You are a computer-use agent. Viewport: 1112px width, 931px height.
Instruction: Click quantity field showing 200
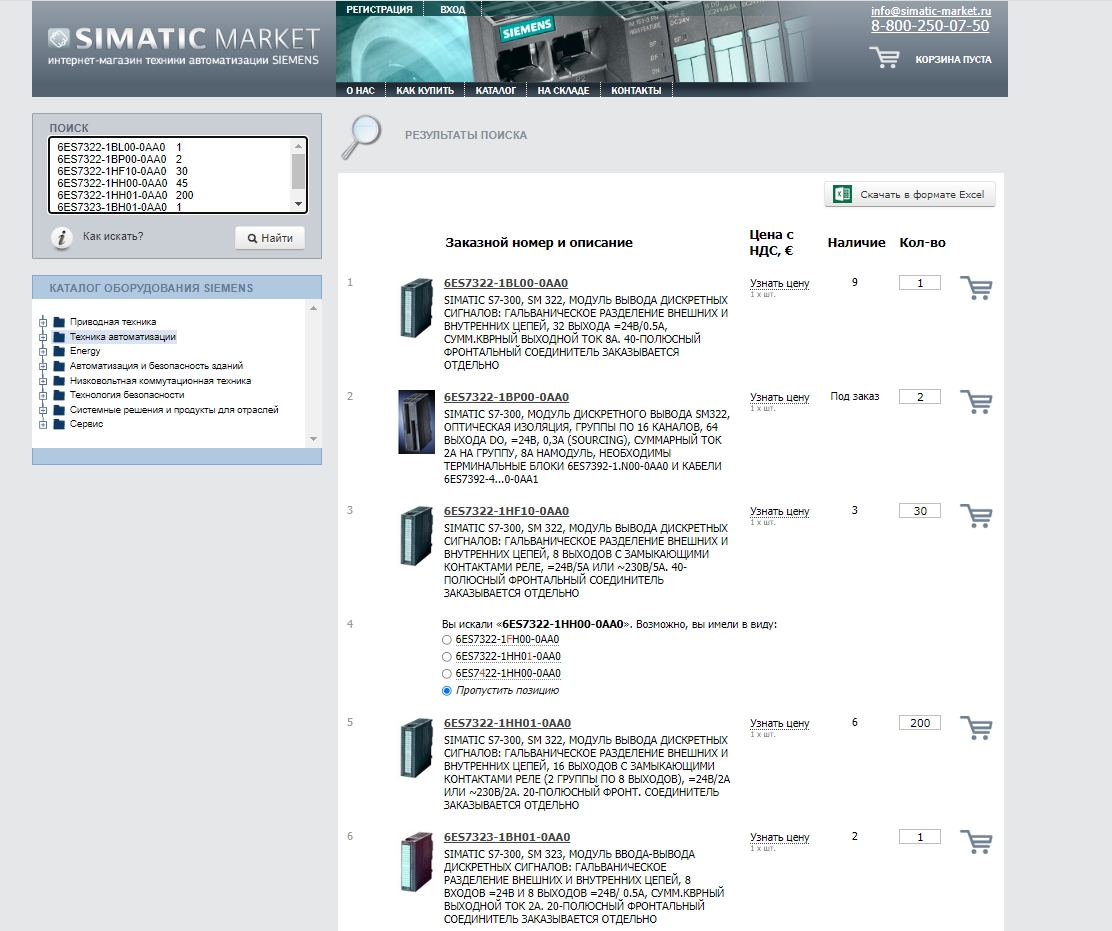[x=919, y=723]
